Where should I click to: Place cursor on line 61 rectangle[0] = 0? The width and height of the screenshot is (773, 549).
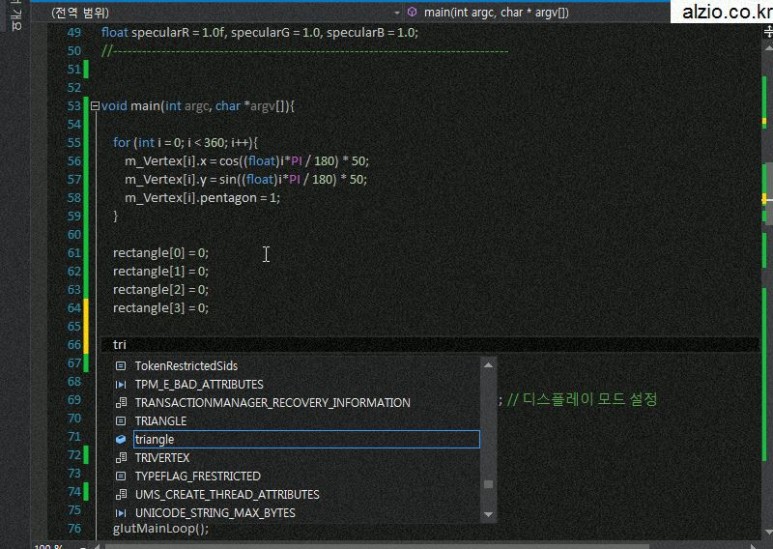[161, 253]
